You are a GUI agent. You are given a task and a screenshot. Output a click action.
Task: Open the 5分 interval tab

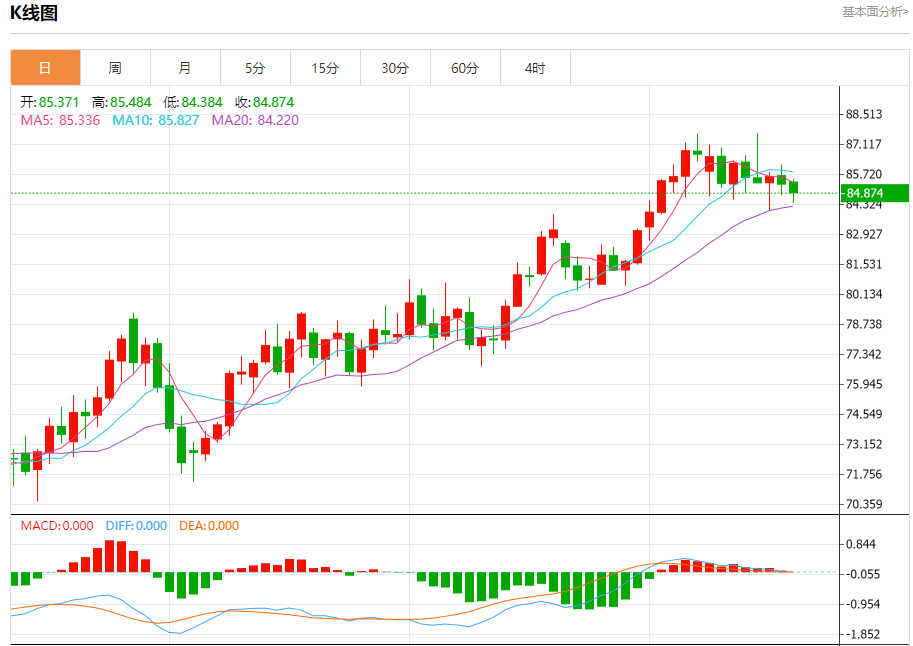(255, 68)
